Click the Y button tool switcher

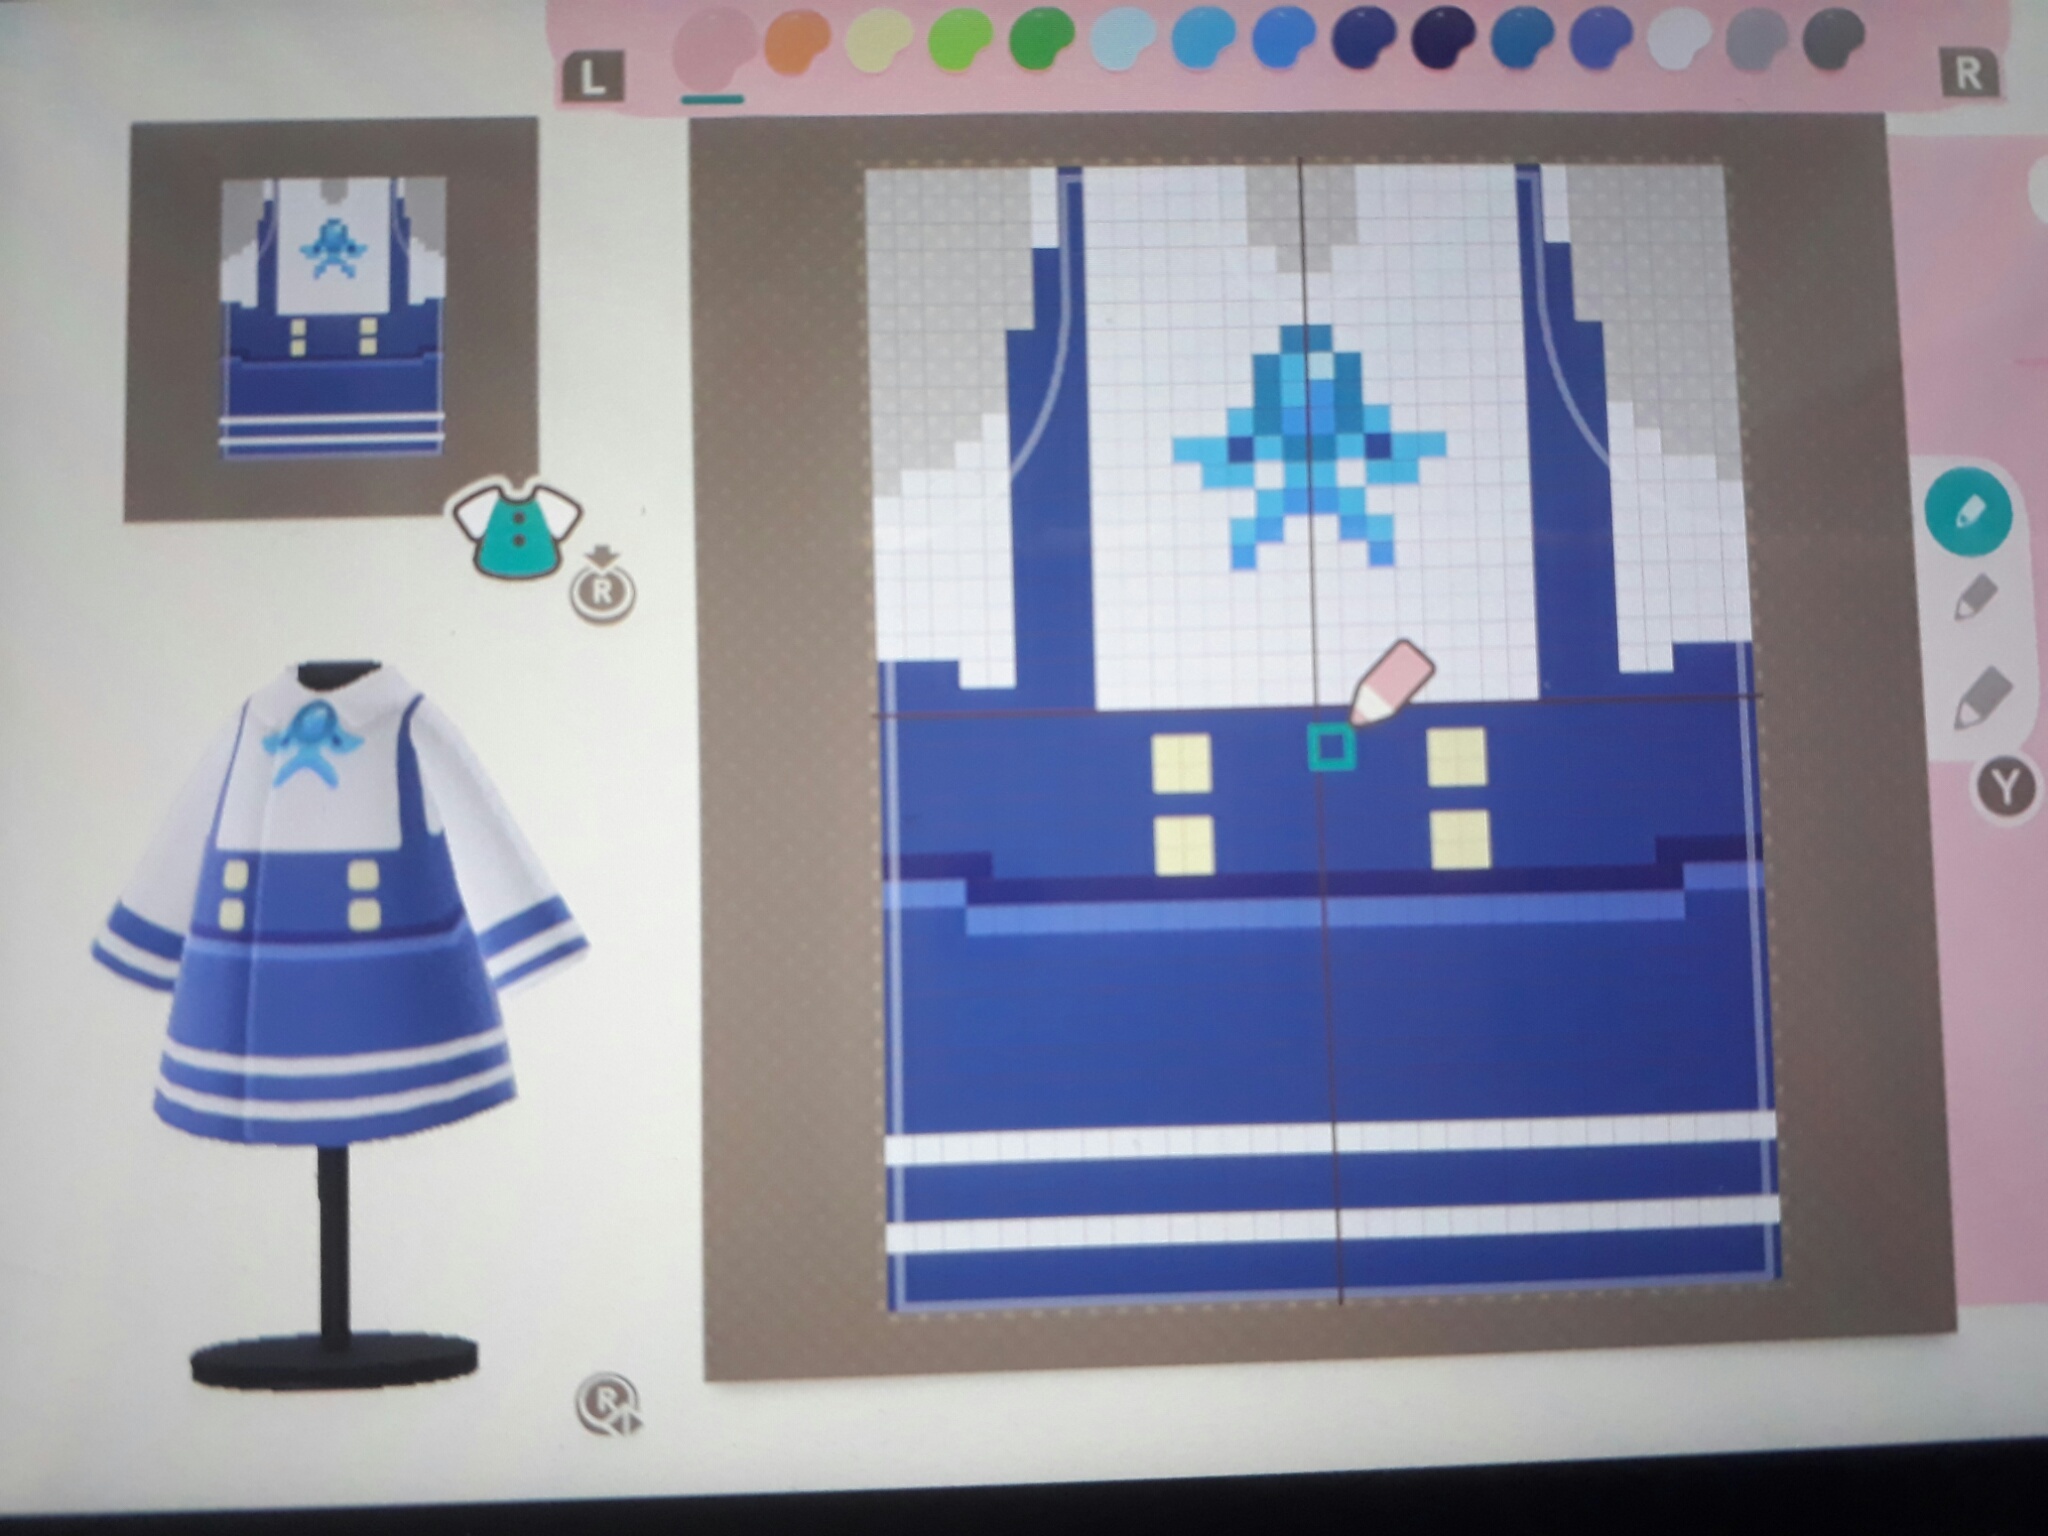click(2004, 788)
